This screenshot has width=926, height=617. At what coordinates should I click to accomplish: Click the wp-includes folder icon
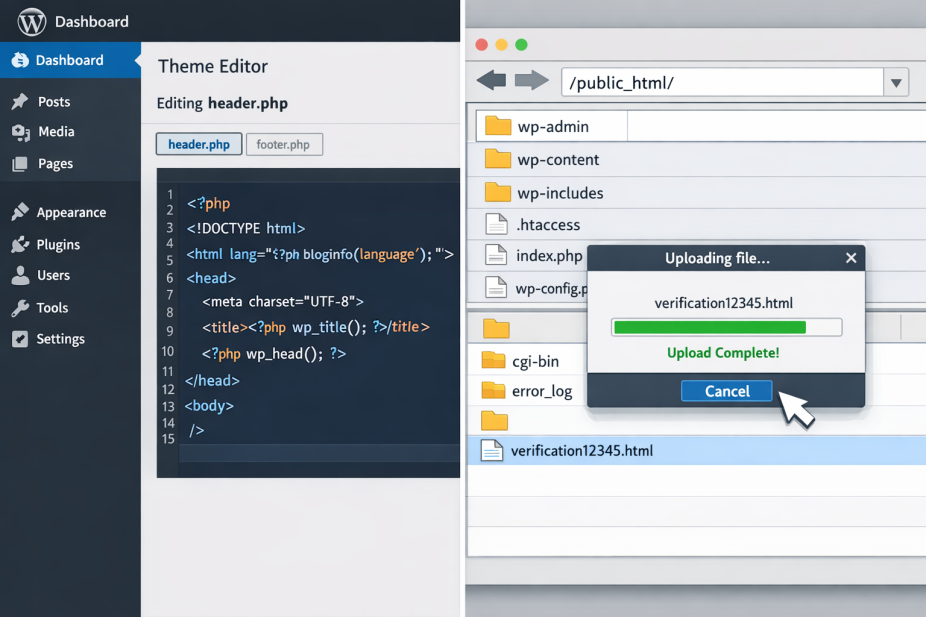[x=497, y=192]
